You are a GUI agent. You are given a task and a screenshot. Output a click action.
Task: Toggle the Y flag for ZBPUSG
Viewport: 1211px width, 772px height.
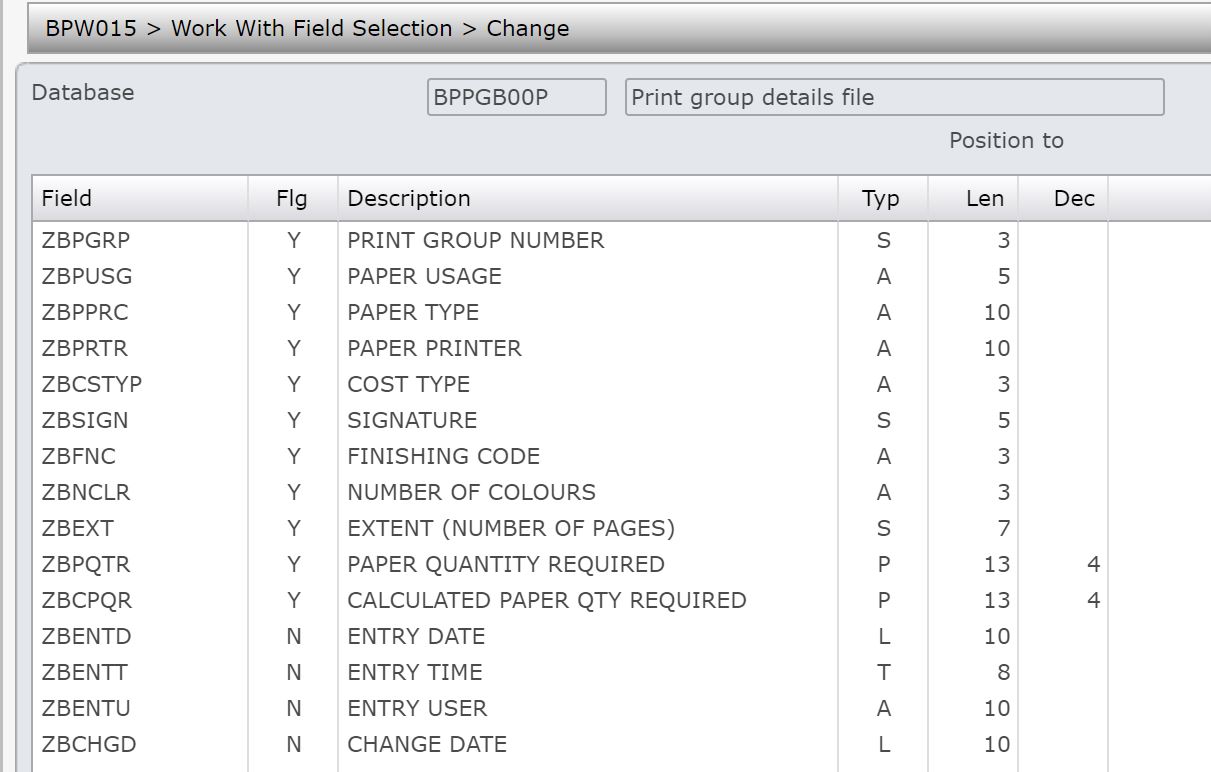pyautogui.click(x=293, y=276)
